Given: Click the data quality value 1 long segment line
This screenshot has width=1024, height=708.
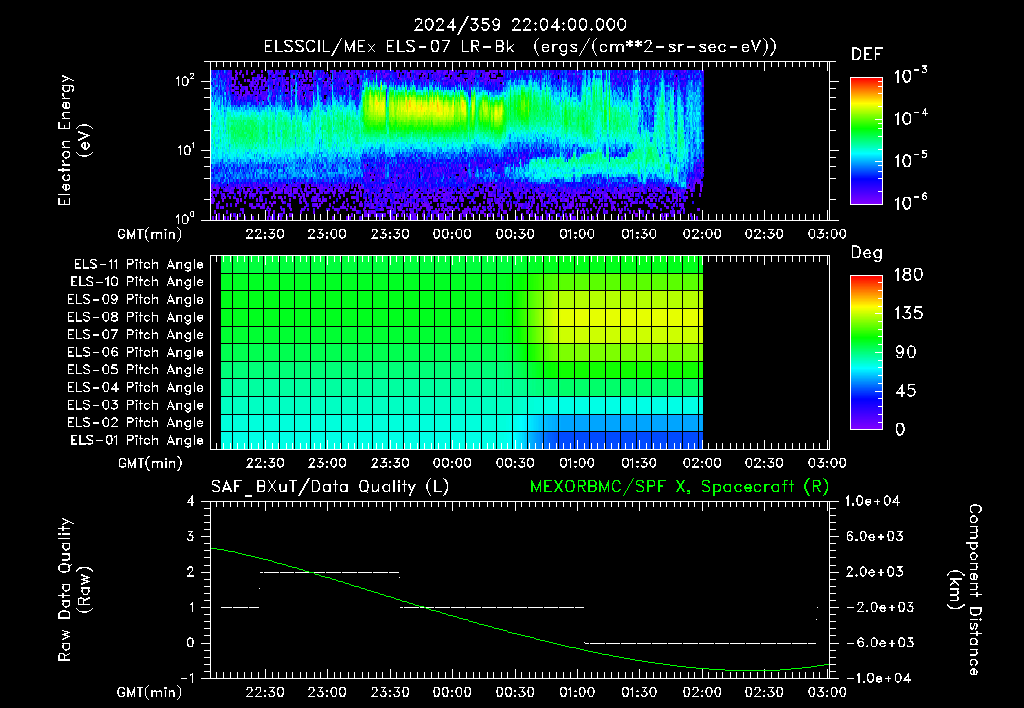Looking at the screenshot, I should (492, 607).
